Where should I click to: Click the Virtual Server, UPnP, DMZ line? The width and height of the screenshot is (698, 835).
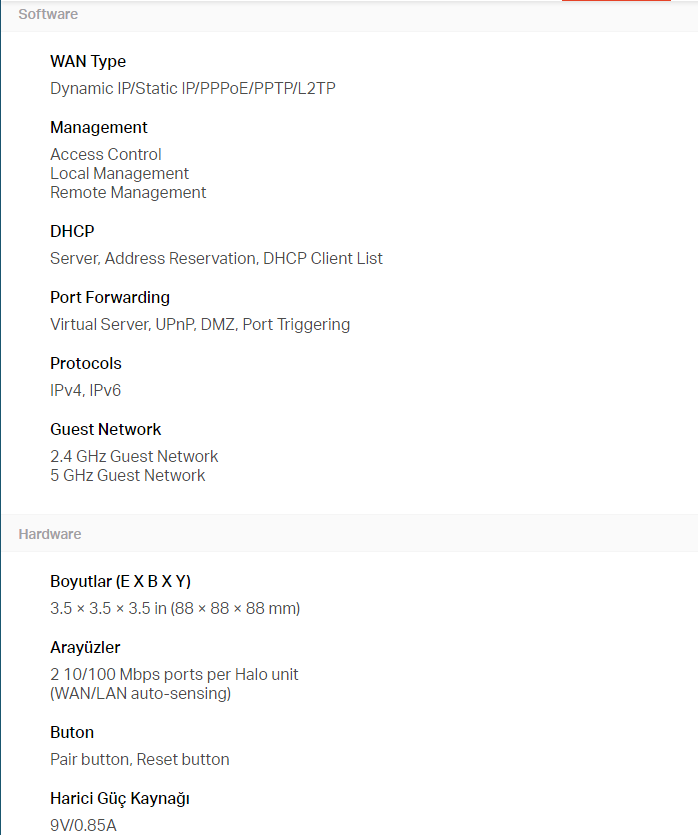[200, 325]
